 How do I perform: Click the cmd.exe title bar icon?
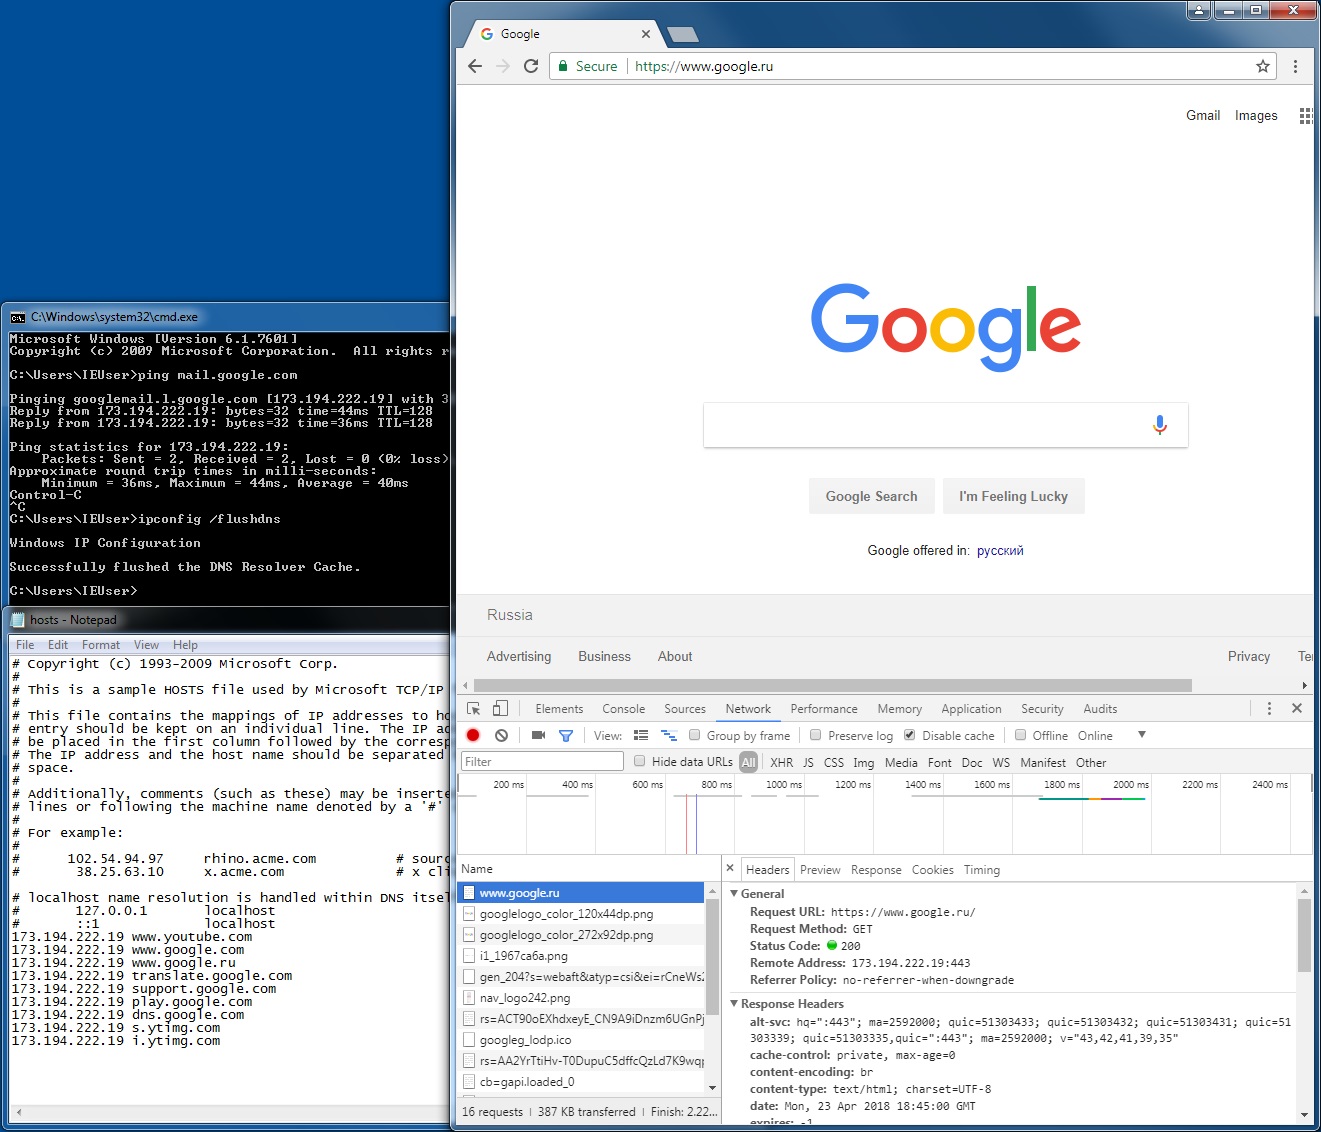[x=18, y=317]
